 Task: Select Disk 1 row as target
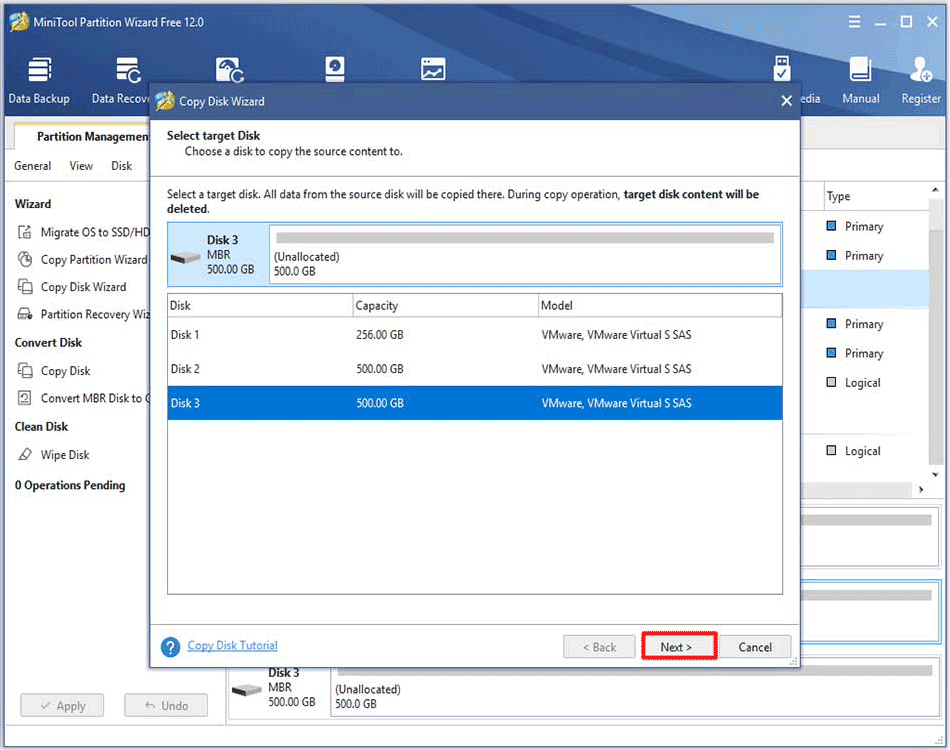click(475, 334)
